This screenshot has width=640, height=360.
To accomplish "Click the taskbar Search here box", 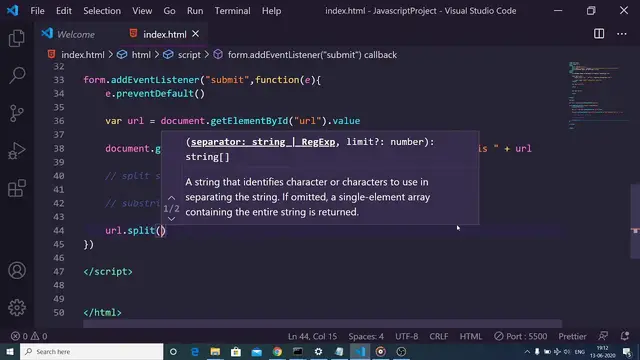I will (x=91, y=351).
